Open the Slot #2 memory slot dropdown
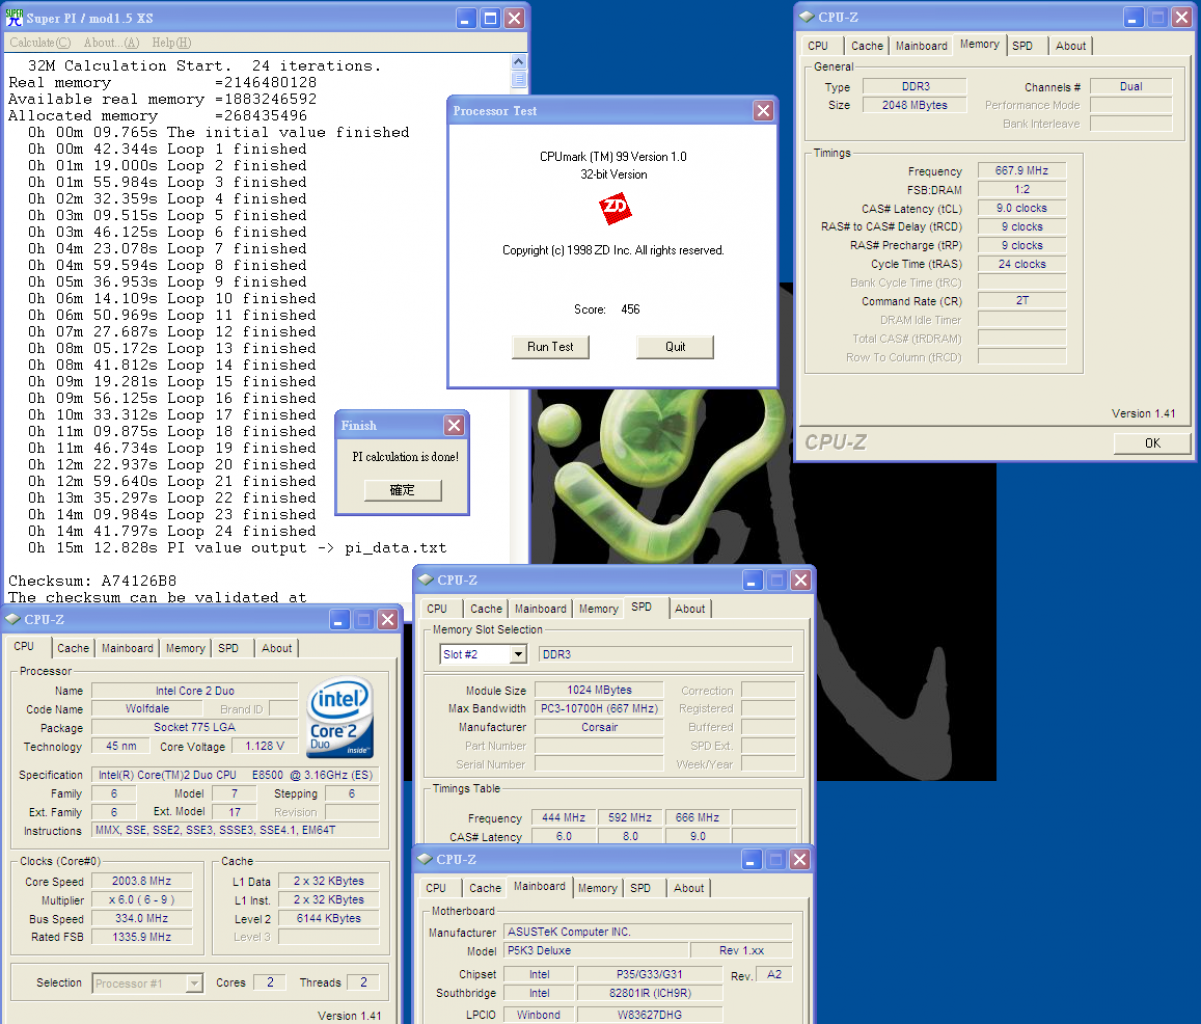This screenshot has width=1201, height=1024. (518, 654)
